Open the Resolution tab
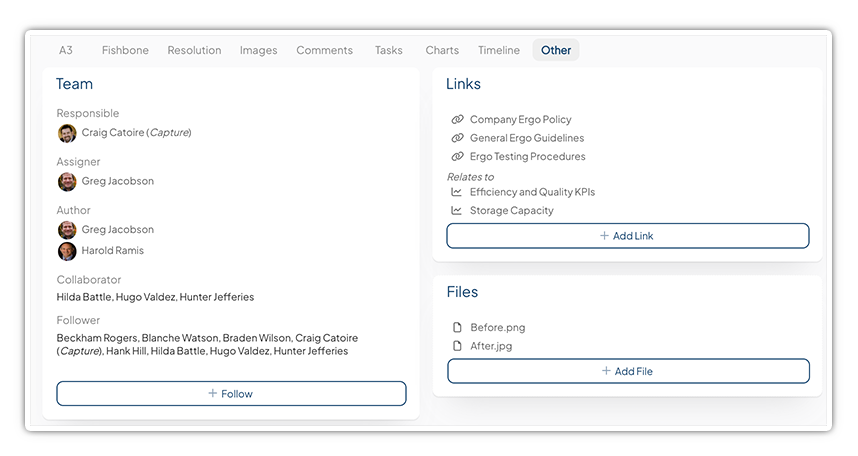 pos(194,50)
